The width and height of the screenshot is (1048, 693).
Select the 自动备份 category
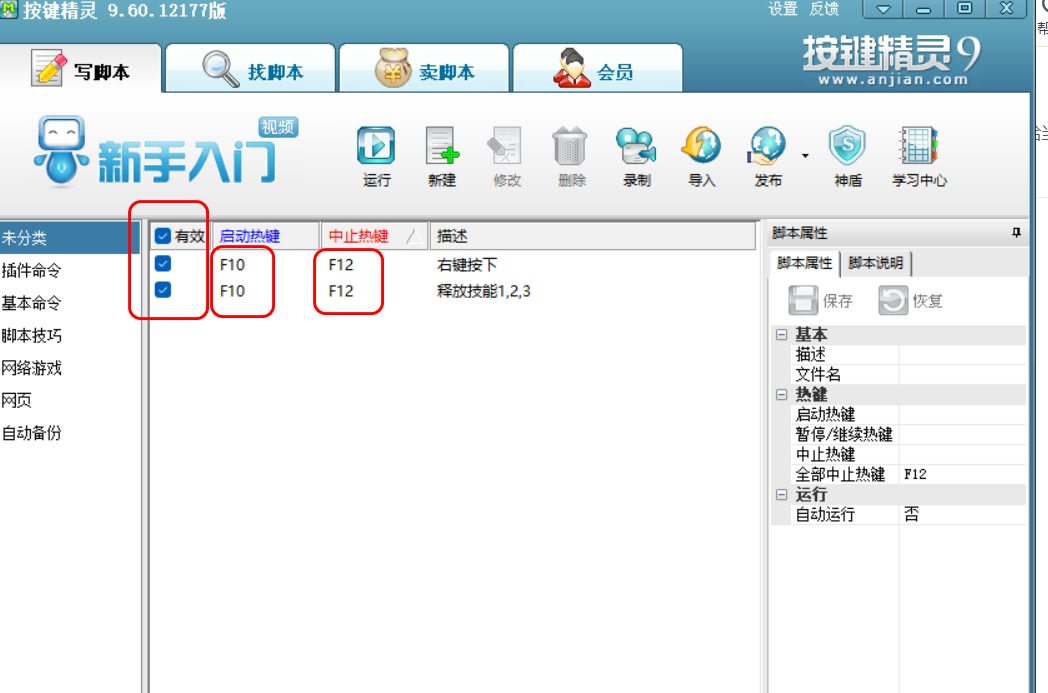70,433
